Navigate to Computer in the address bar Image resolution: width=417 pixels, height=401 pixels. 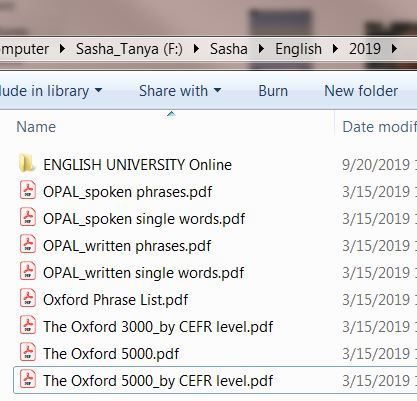[x=25, y=49]
